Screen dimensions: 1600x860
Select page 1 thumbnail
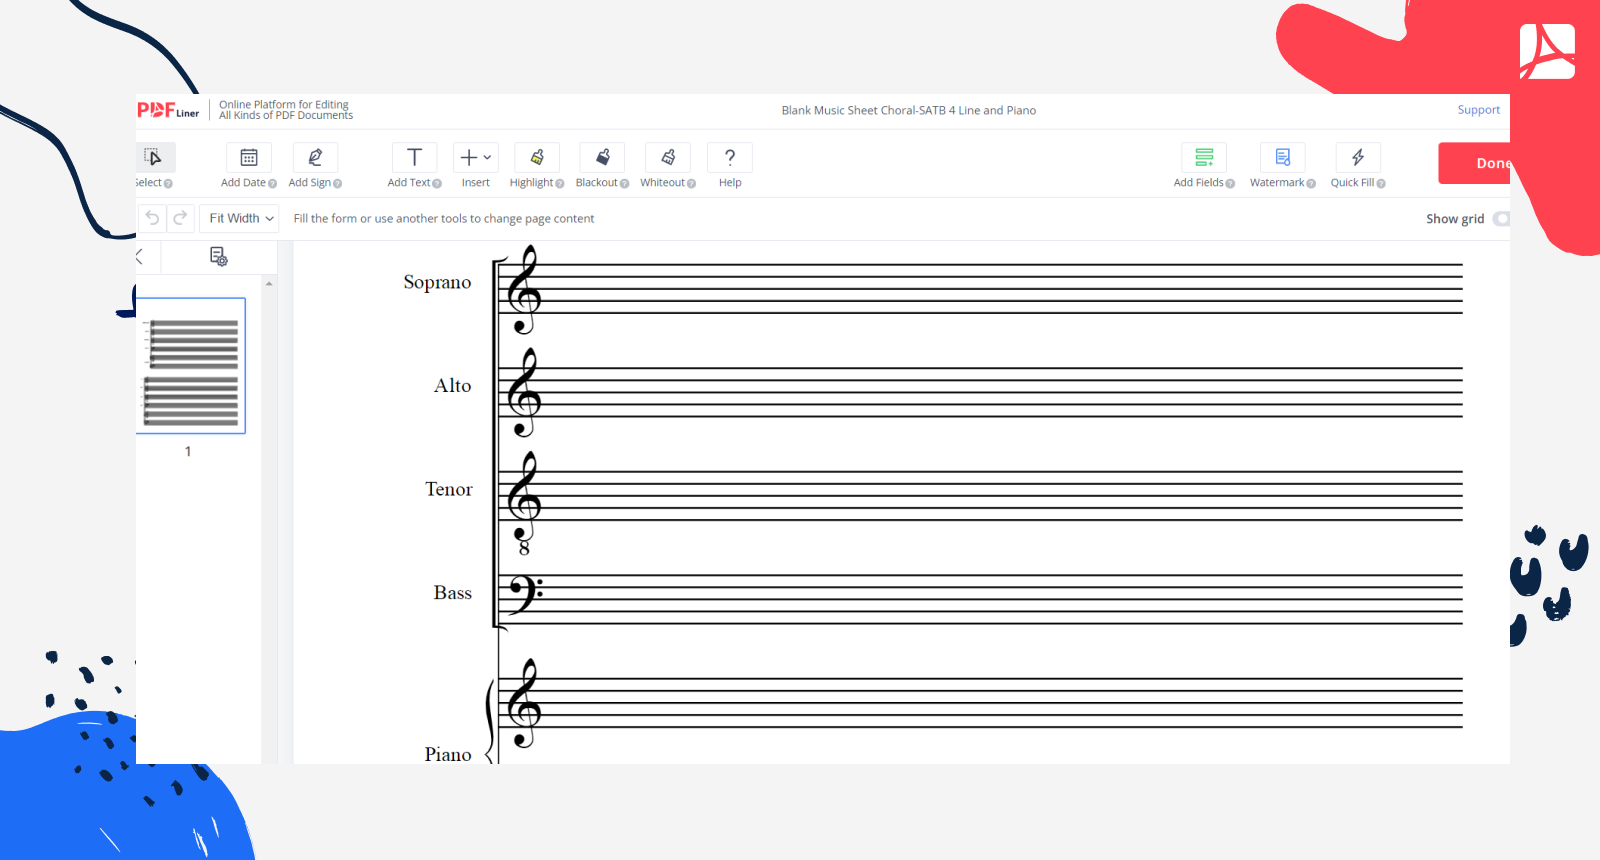(190, 366)
